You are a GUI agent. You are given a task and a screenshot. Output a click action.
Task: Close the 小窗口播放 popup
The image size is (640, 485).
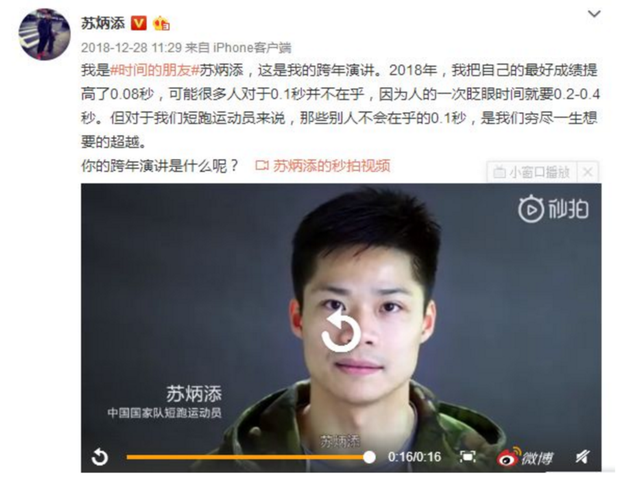pos(587,172)
